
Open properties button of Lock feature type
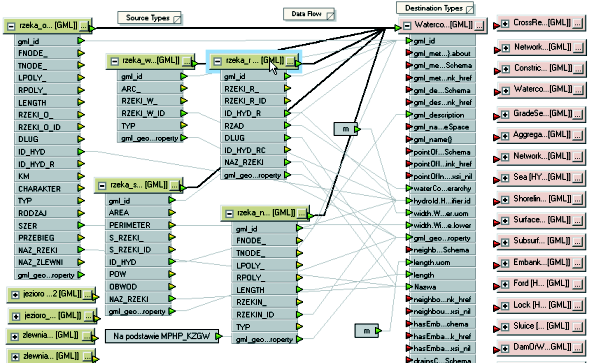click(x=579, y=306)
